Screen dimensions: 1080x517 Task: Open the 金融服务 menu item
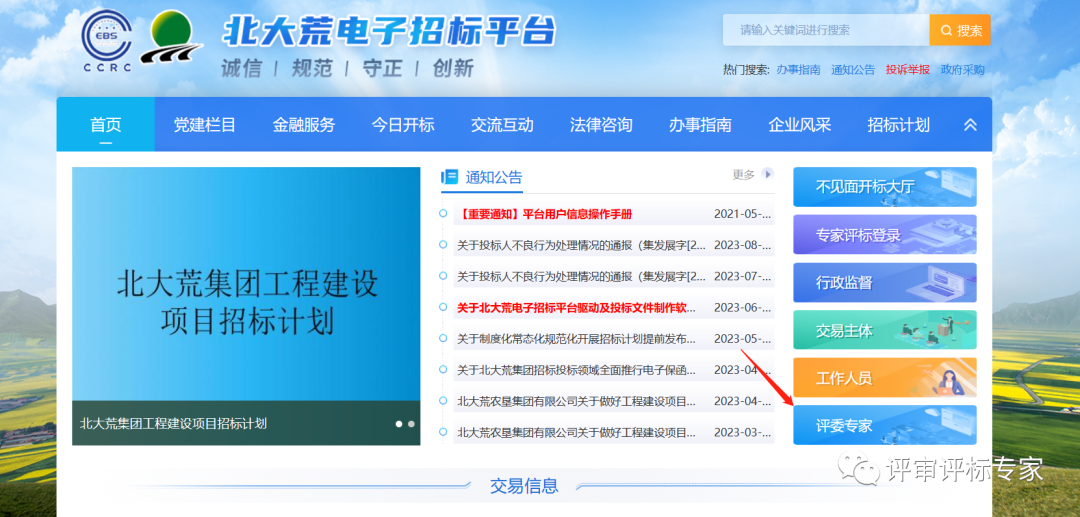(304, 125)
